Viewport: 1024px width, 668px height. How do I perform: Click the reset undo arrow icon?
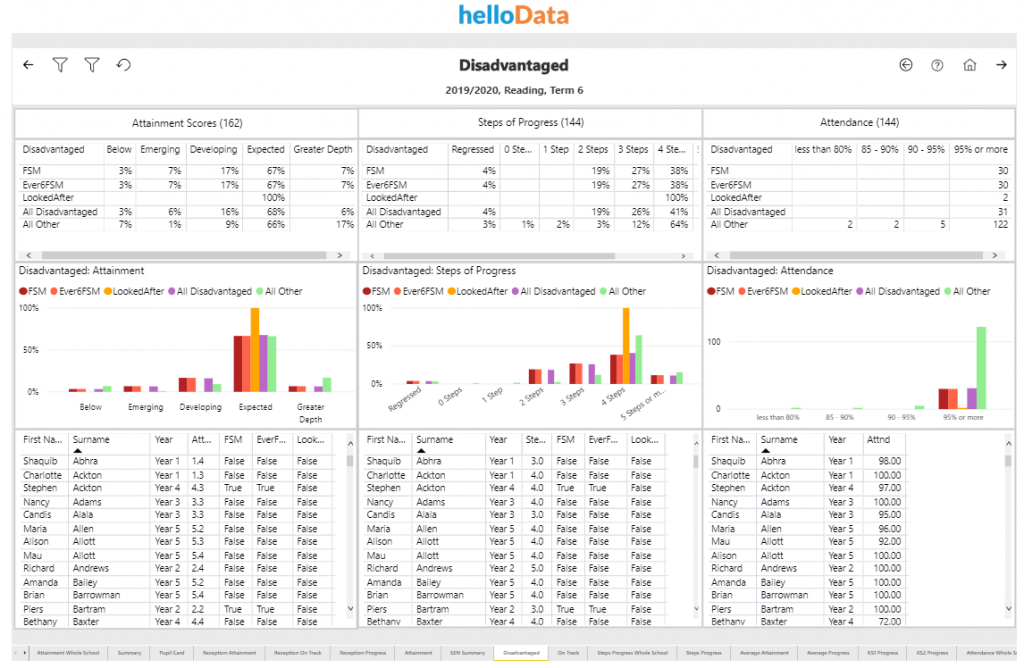[123, 65]
